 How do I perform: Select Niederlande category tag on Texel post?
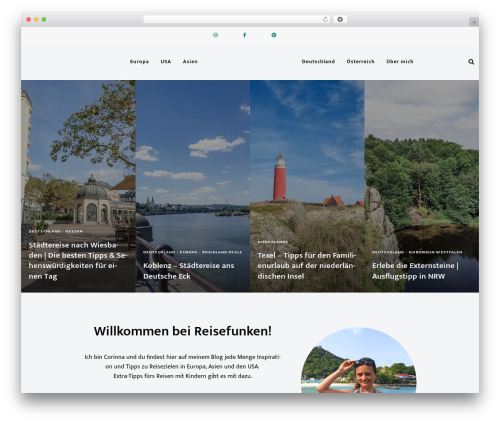click(272, 242)
